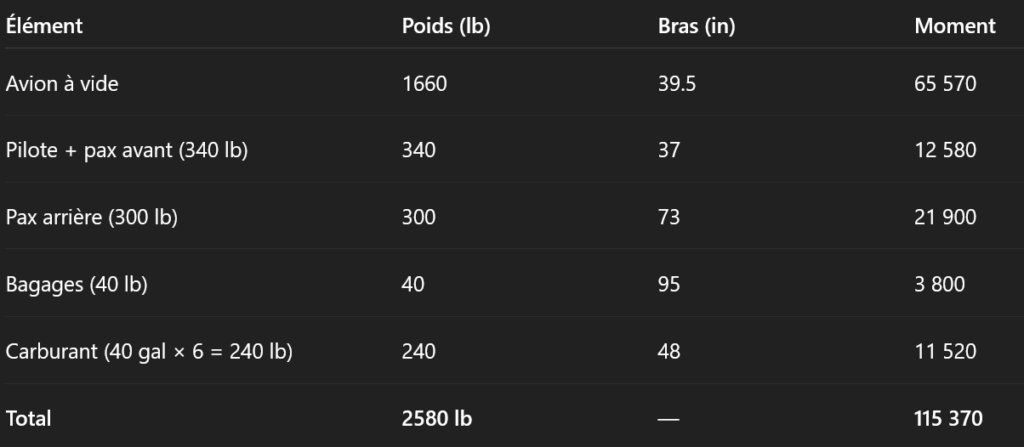The image size is (1024, 447).
Task: Select the Pax arrière (300 lb) label
Action: pos(92,217)
